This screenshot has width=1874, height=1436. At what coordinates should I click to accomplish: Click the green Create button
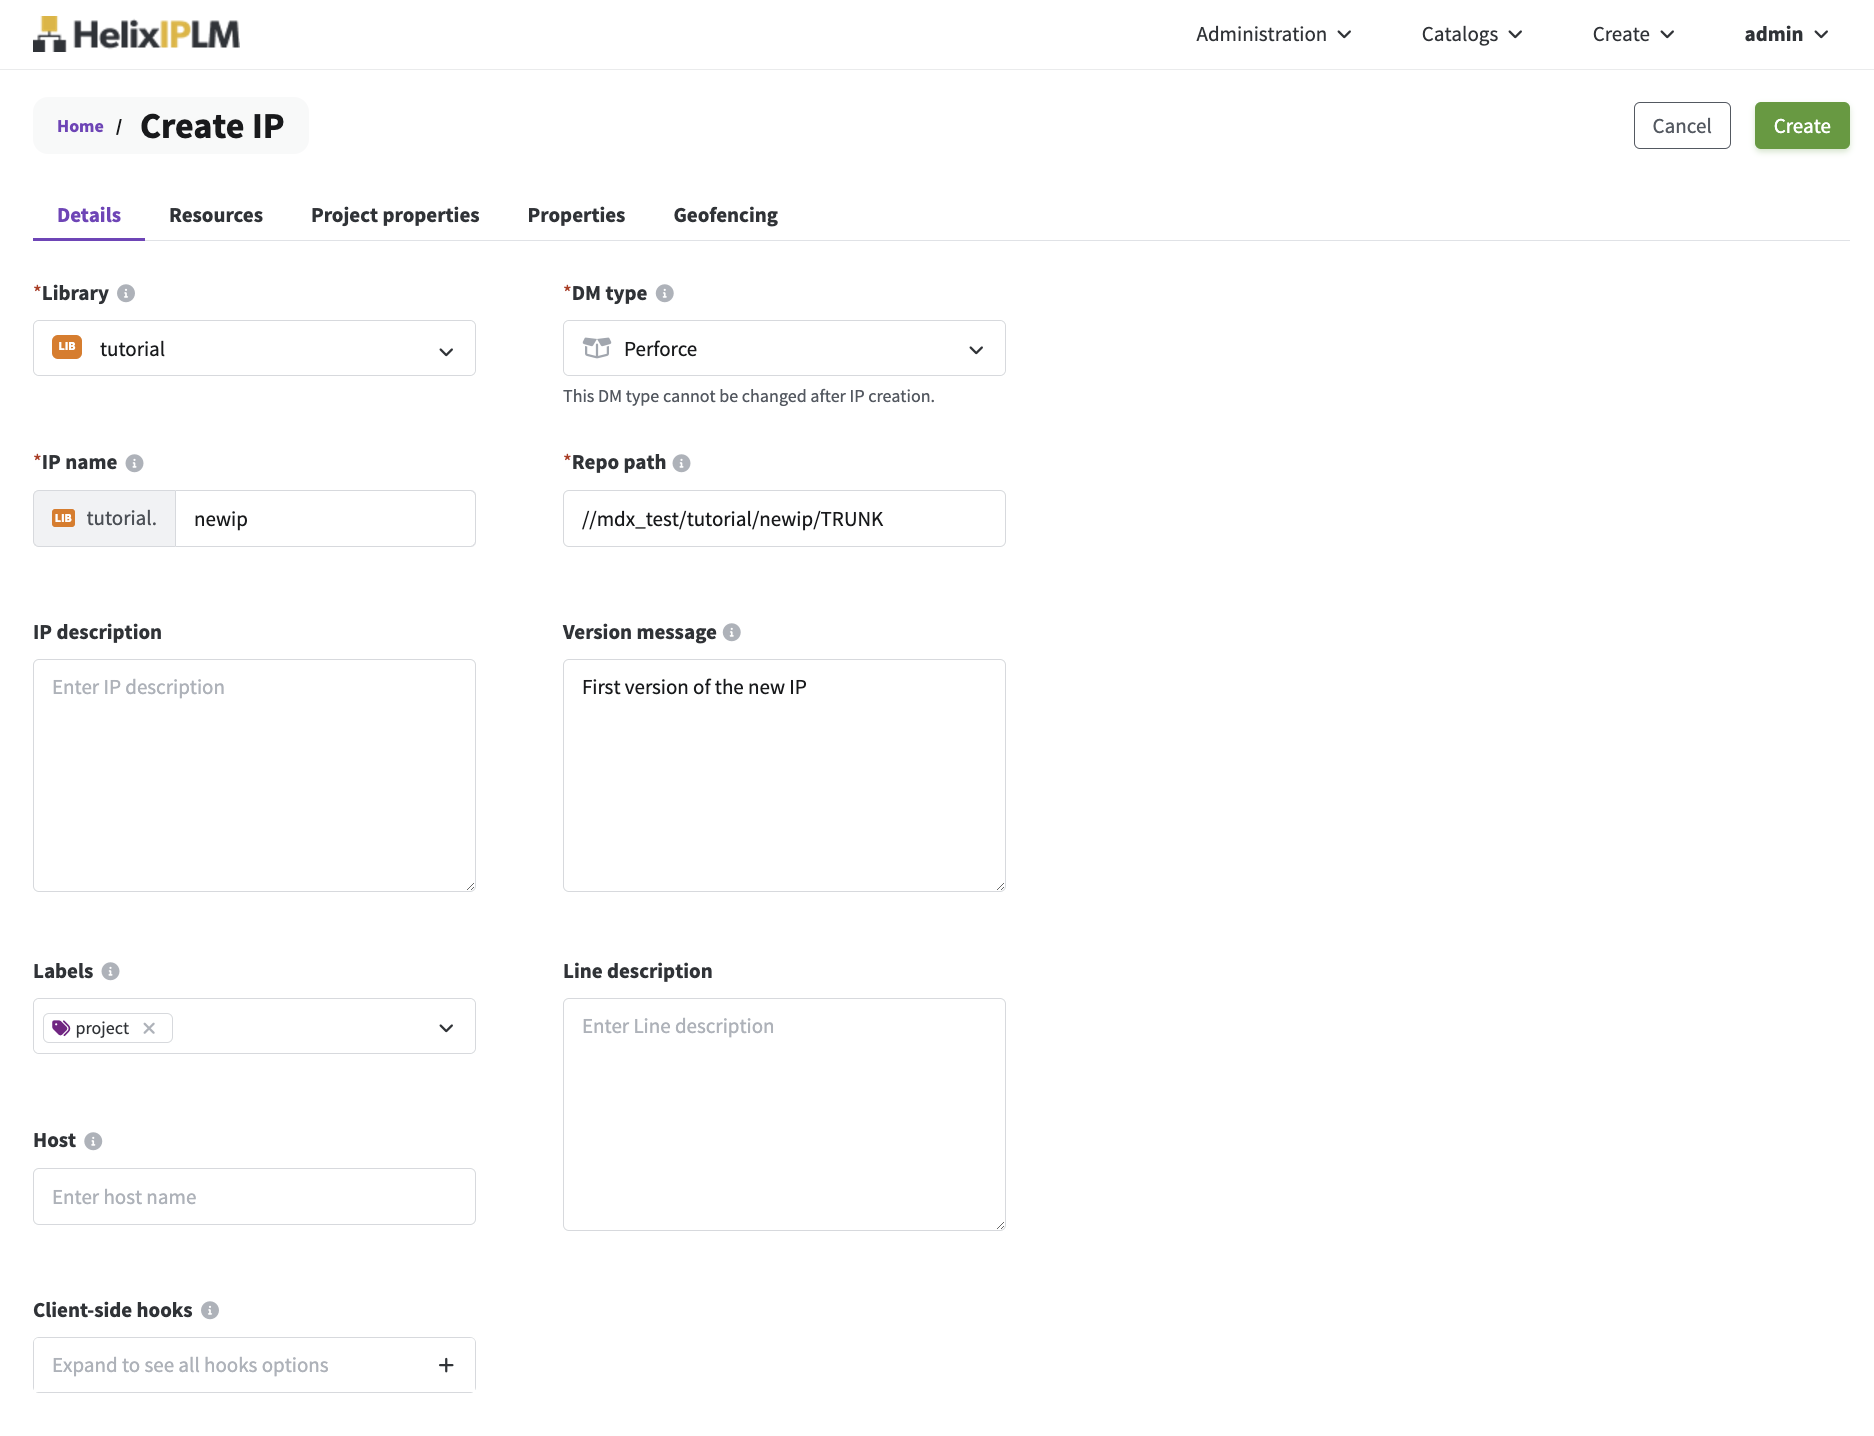pyautogui.click(x=1801, y=126)
